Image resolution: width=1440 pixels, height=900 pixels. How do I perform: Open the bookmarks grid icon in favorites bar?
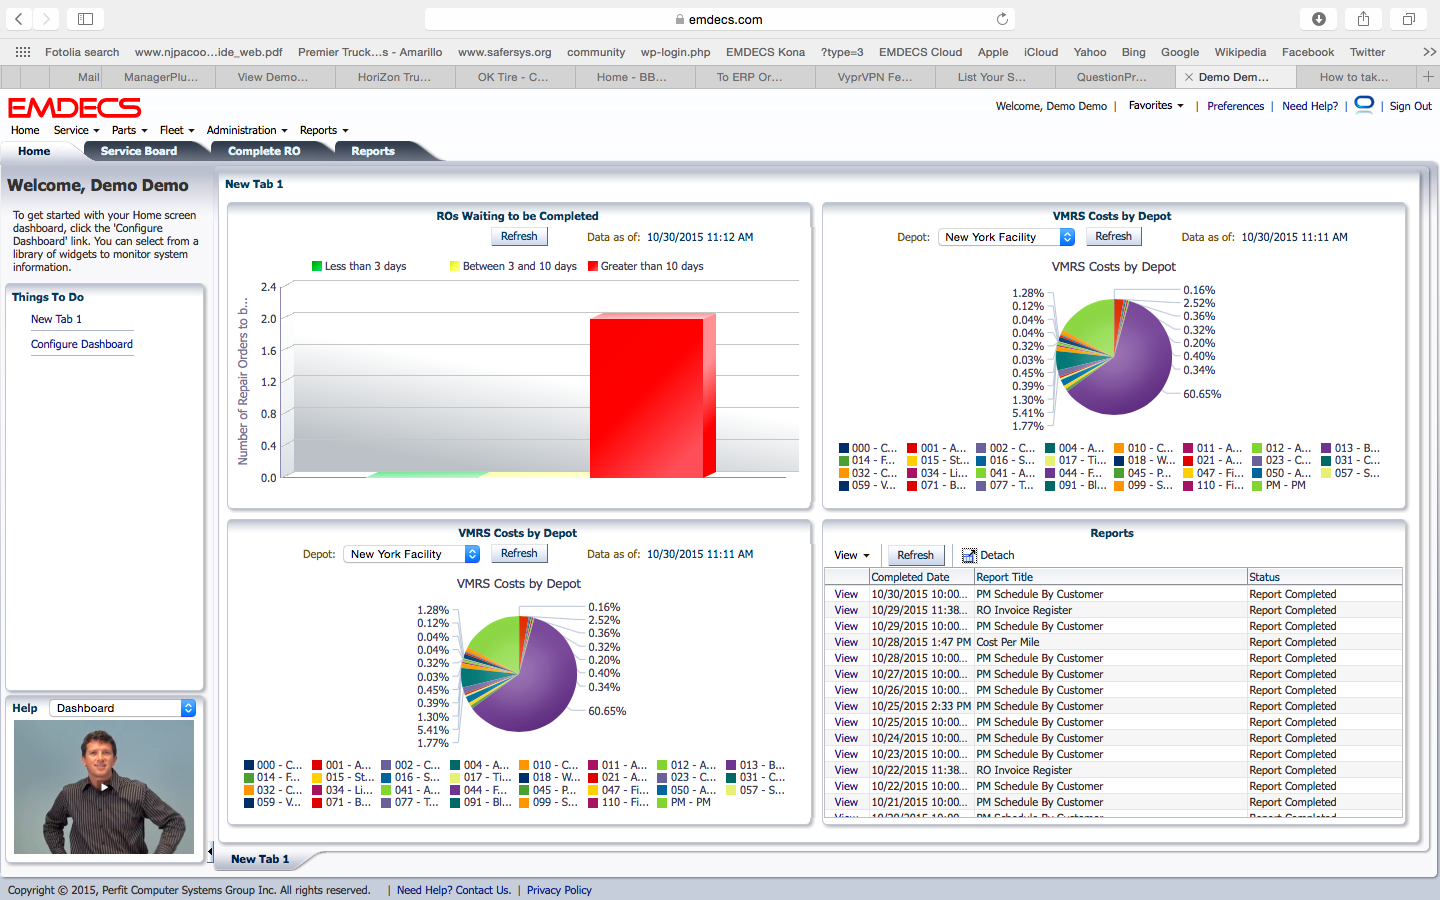pos(22,52)
